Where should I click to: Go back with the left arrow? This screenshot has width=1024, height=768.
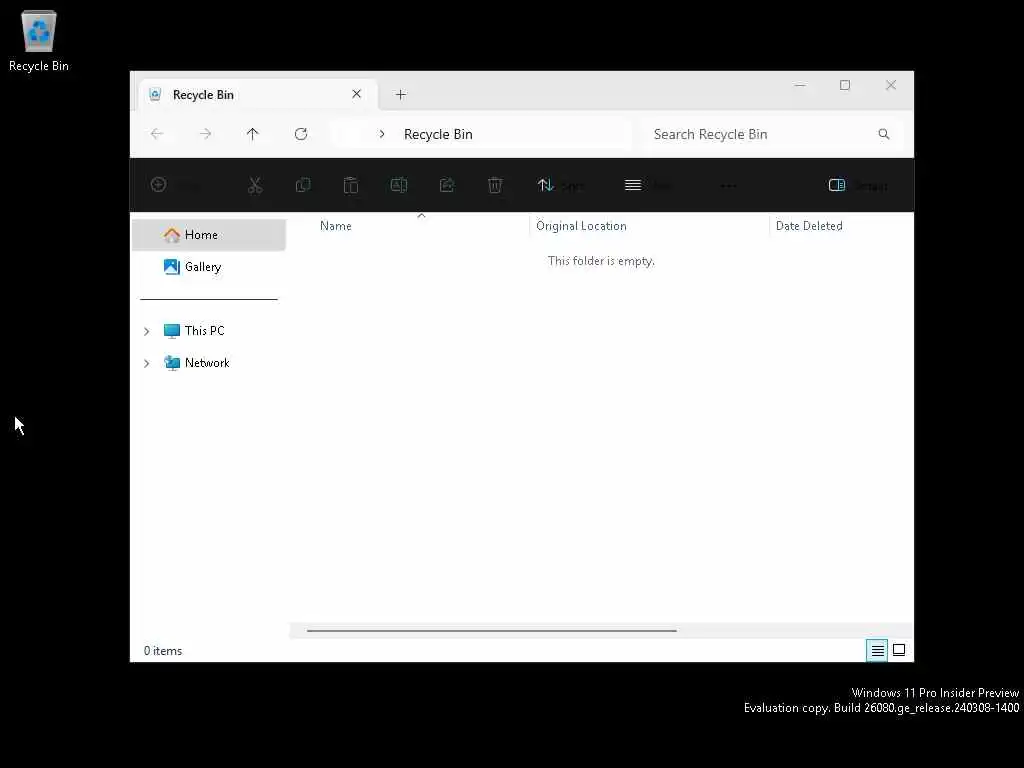(x=157, y=134)
